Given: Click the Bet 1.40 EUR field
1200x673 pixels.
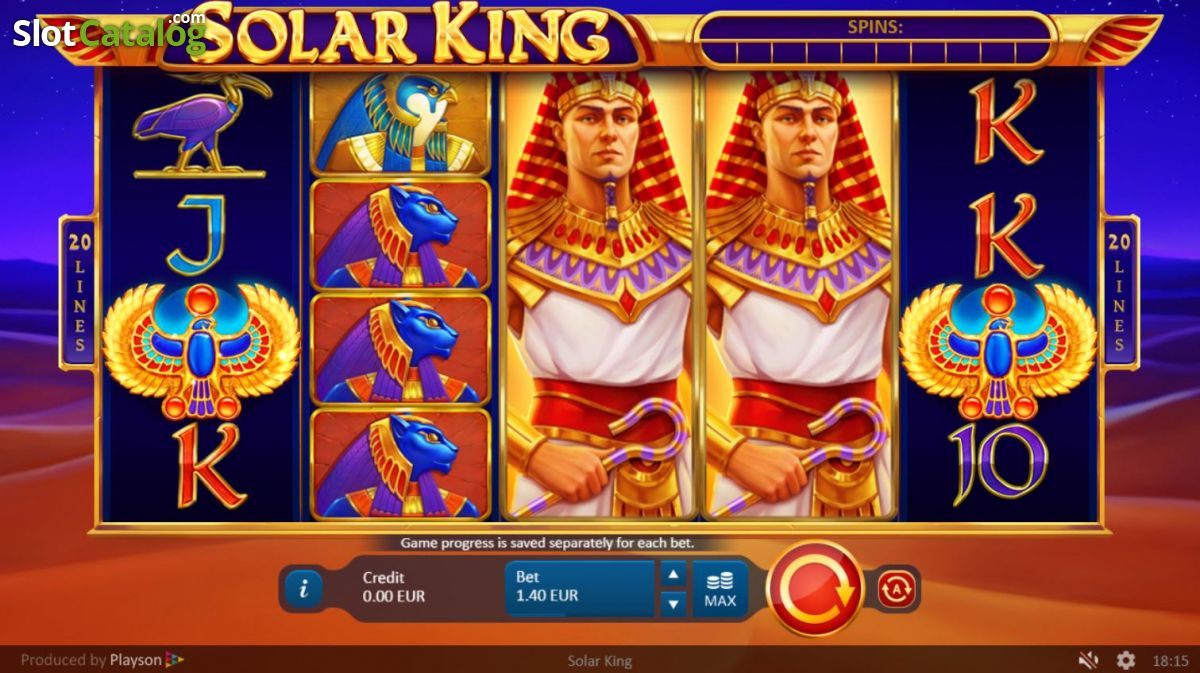Looking at the screenshot, I should coord(579,589).
